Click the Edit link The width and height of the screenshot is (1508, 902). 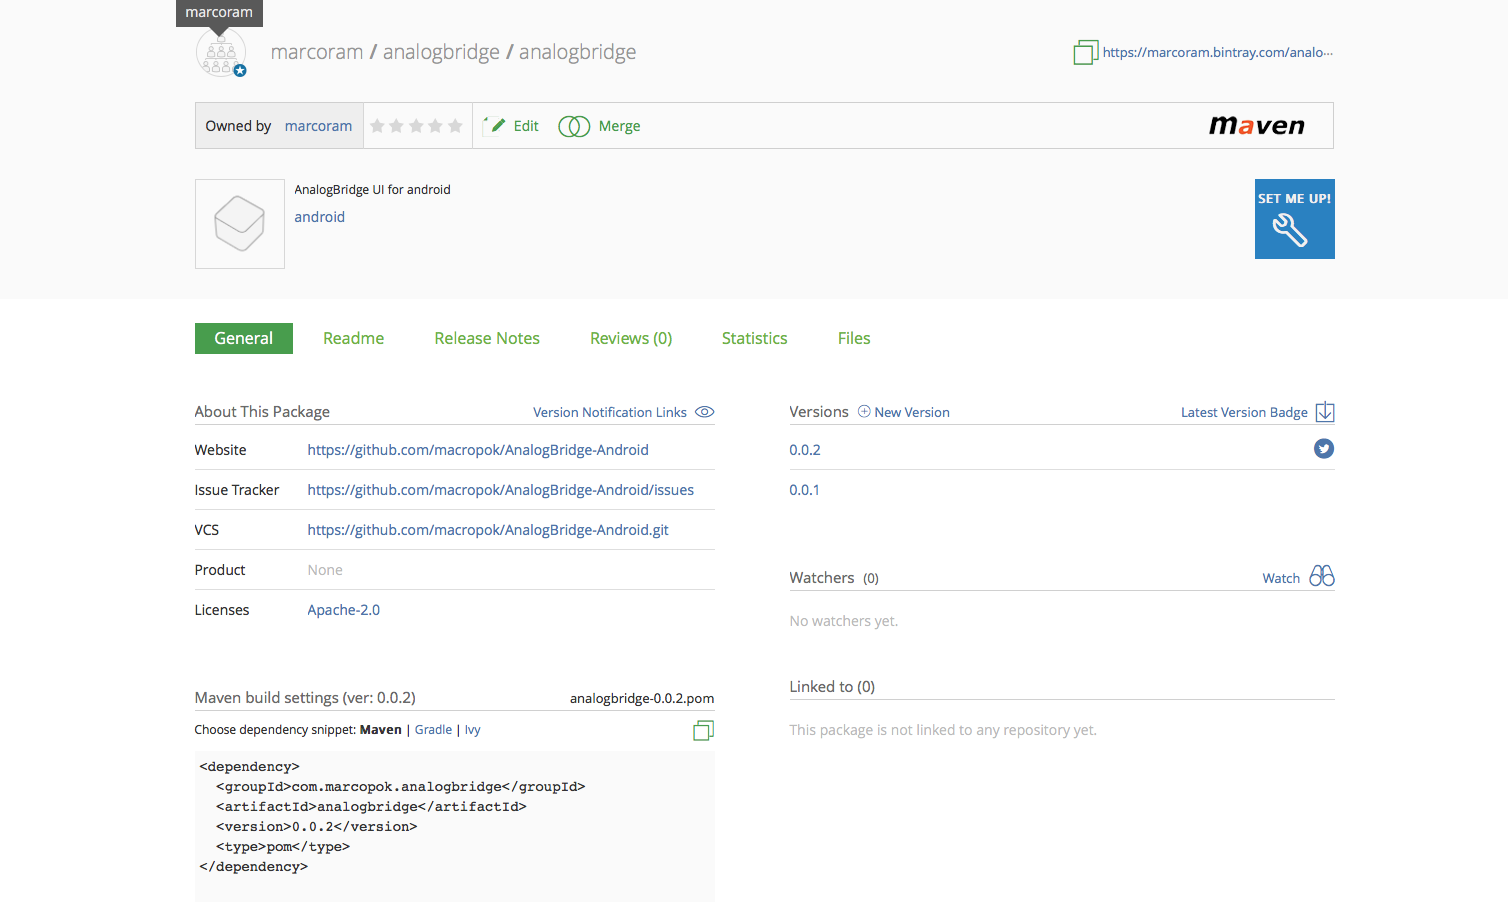[526, 126]
